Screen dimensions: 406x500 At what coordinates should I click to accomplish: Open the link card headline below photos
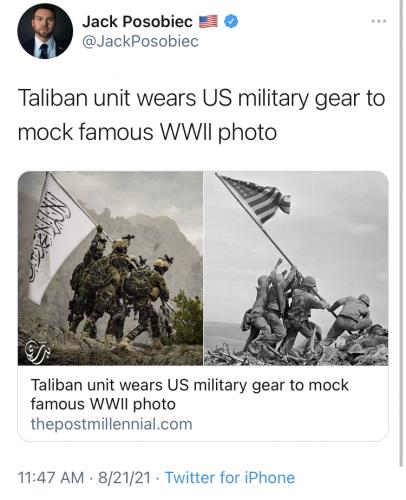[x=189, y=394]
